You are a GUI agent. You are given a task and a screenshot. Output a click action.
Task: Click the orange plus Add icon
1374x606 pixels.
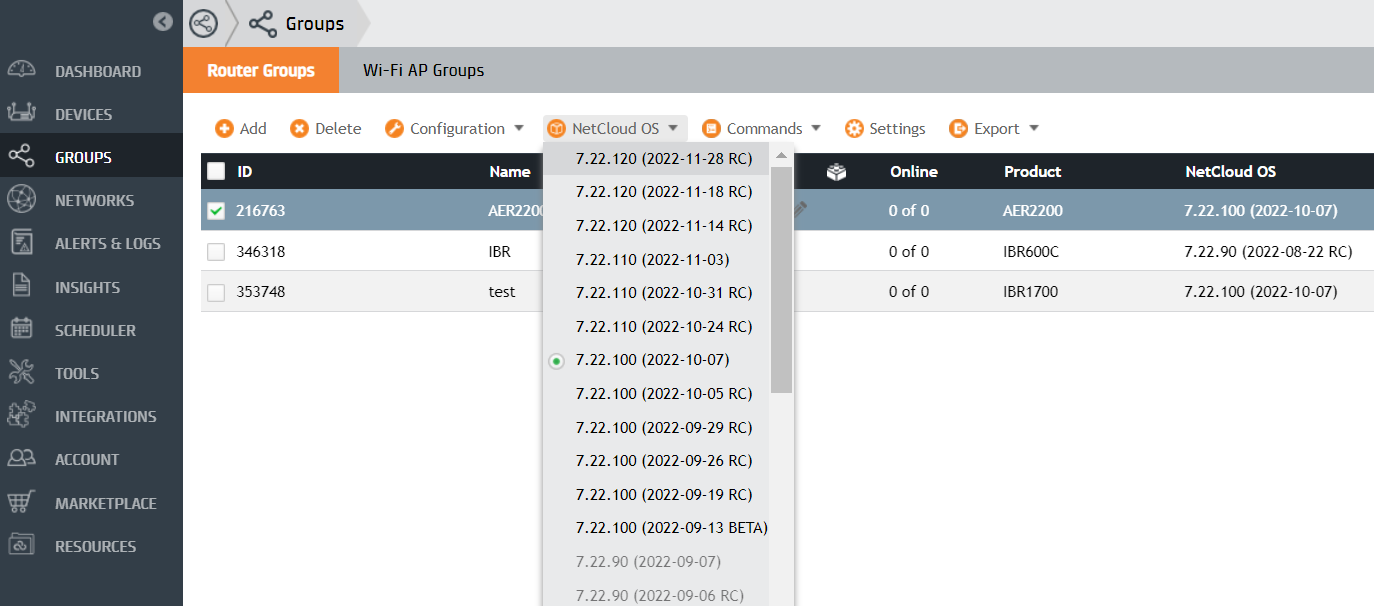click(x=224, y=128)
